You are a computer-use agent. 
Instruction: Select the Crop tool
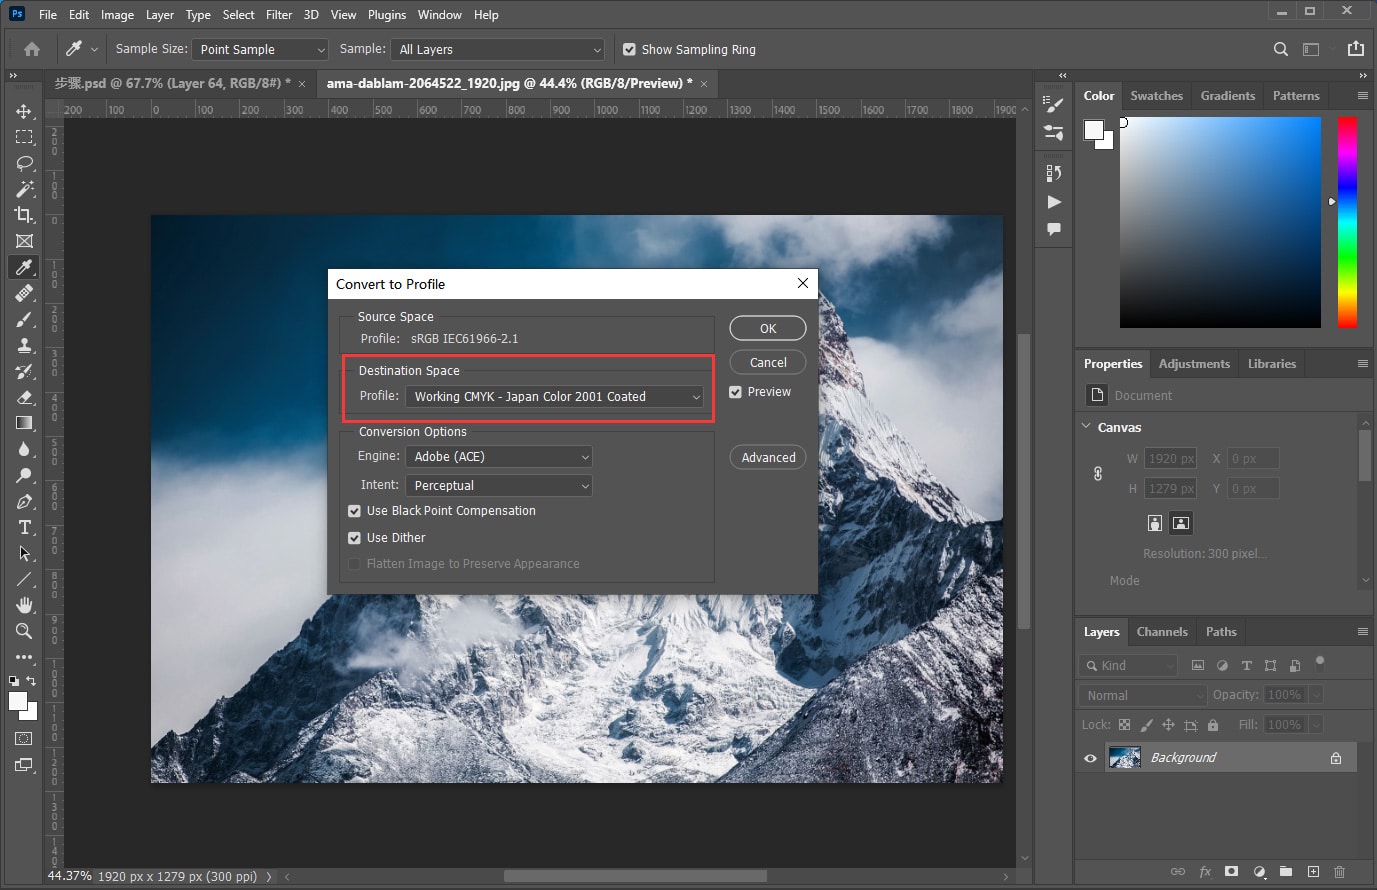[24, 215]
